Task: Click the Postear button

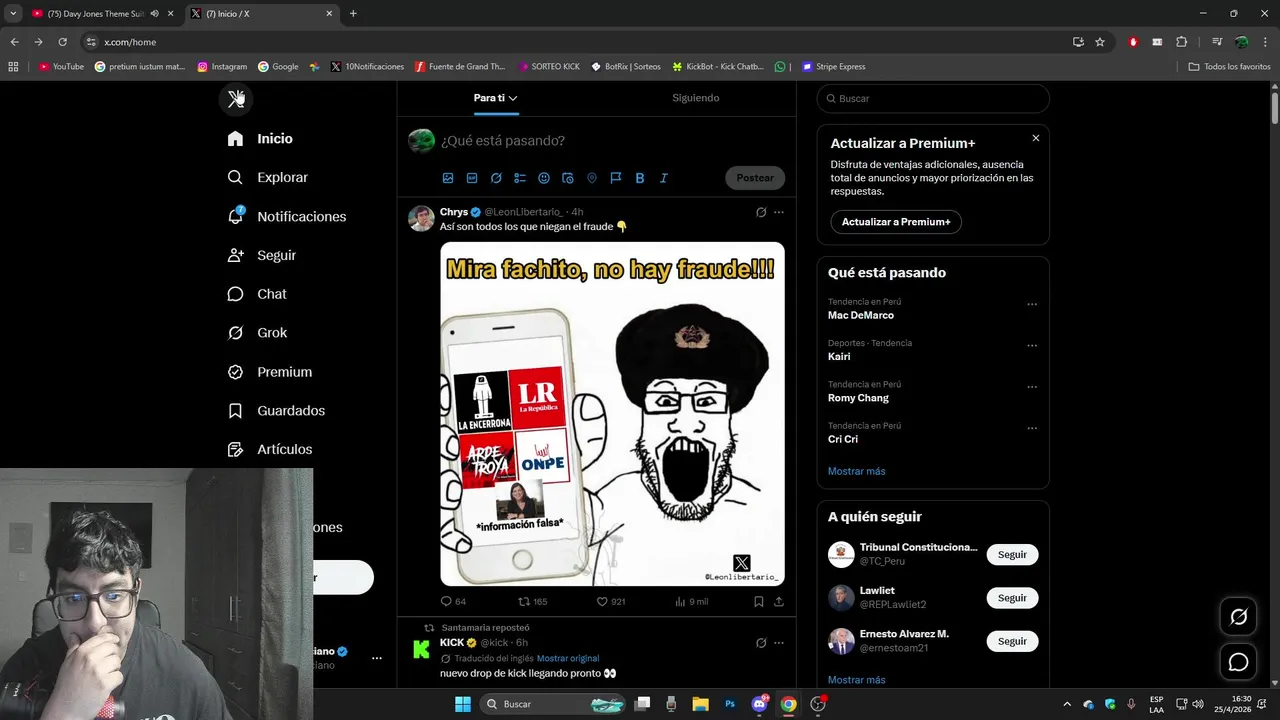Action: coord(755,178)
